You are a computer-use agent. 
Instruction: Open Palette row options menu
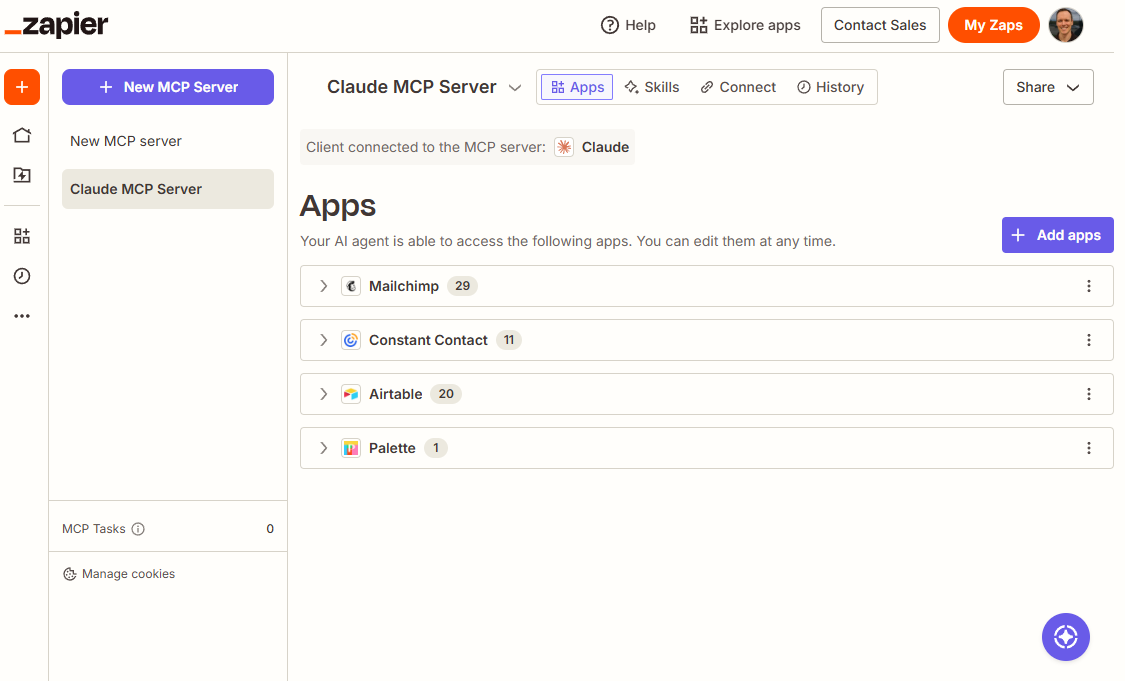pos(1088,448)
